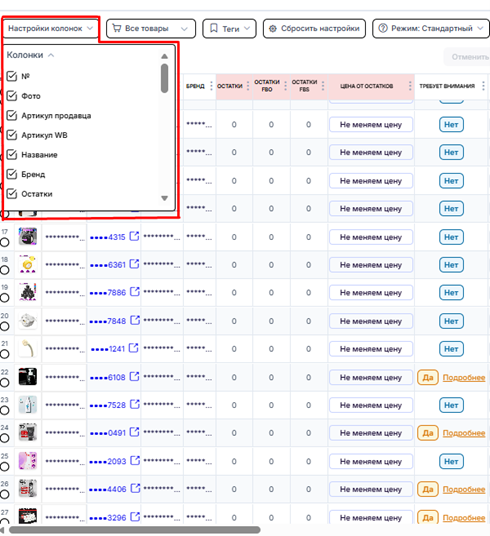Collapse the Колонки section
This screenshot has width=490, height=536.
pos(30,55)
